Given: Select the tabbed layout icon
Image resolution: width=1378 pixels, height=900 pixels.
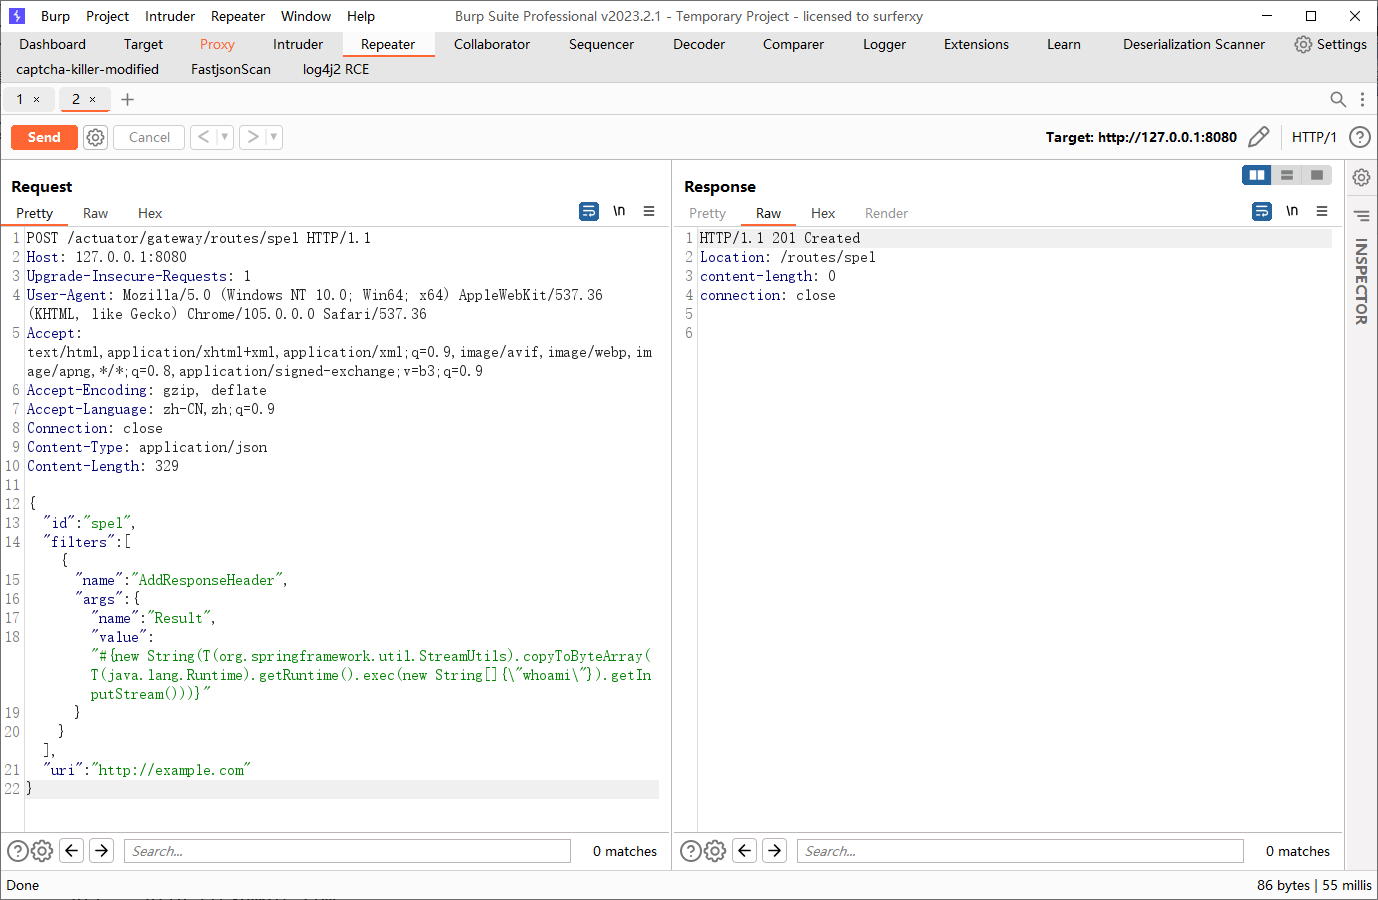Looking at the screenshot, I should [1317, 175].
